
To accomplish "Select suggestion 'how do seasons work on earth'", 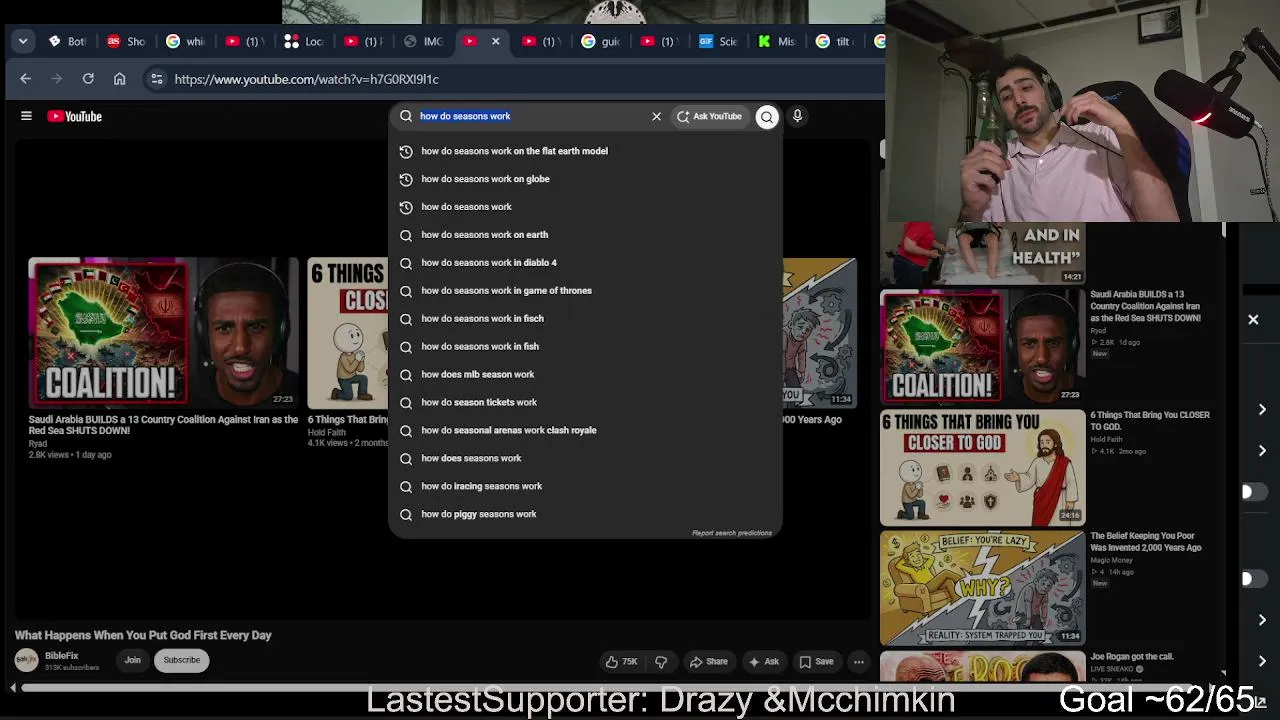I will (x=585, y=235).
